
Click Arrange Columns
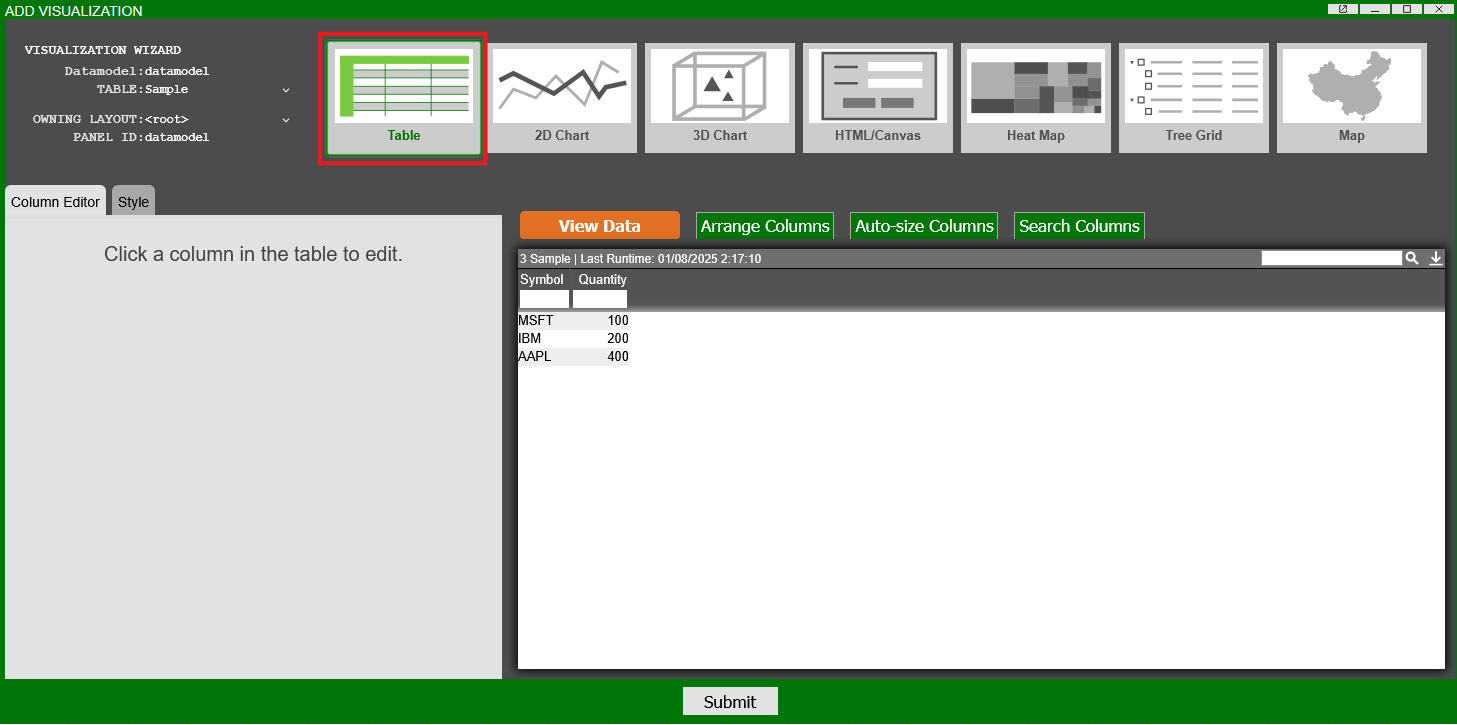tap(764, 225)
